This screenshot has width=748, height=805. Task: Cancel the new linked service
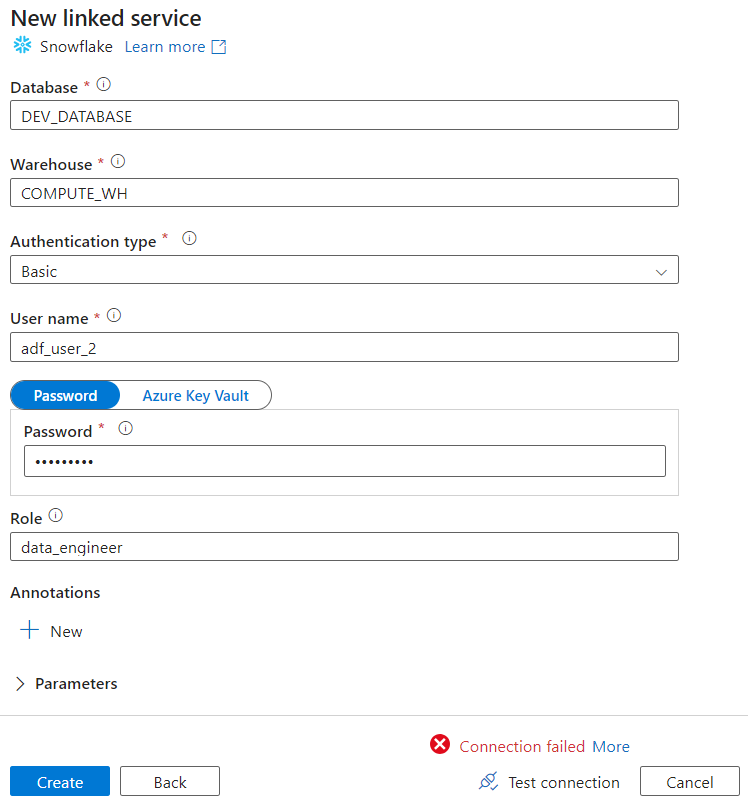click(690, 781)
